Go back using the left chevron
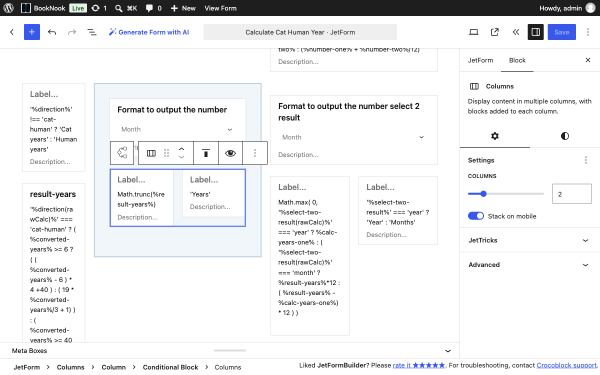 point(12,32)
